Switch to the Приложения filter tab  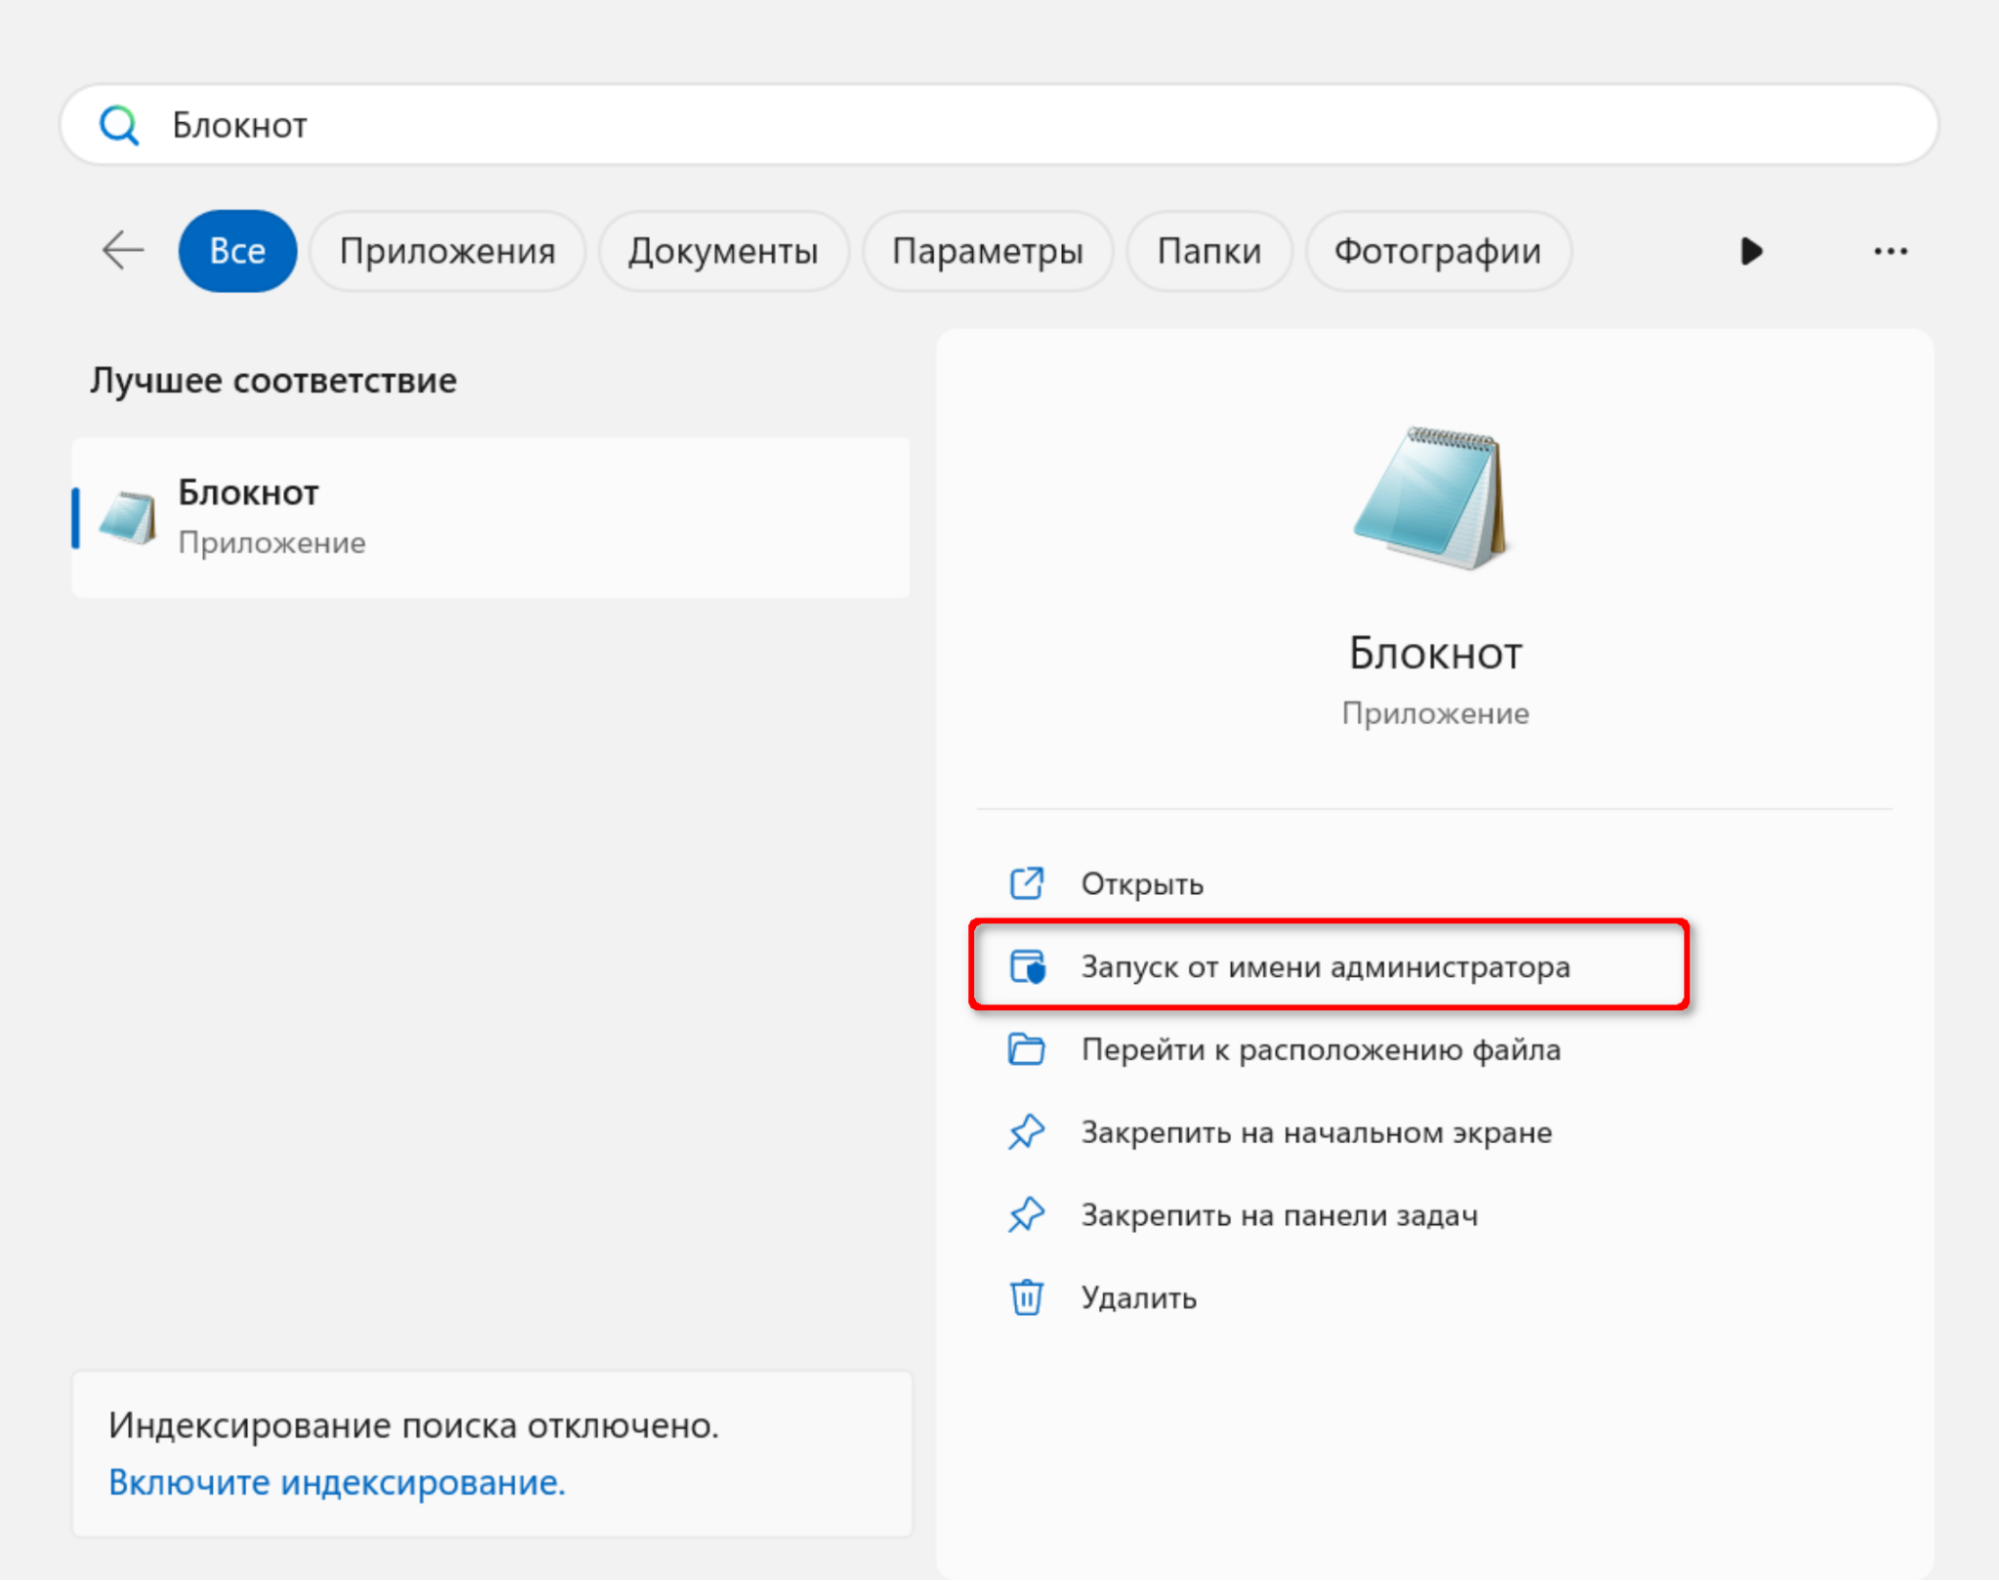point(447,251)
